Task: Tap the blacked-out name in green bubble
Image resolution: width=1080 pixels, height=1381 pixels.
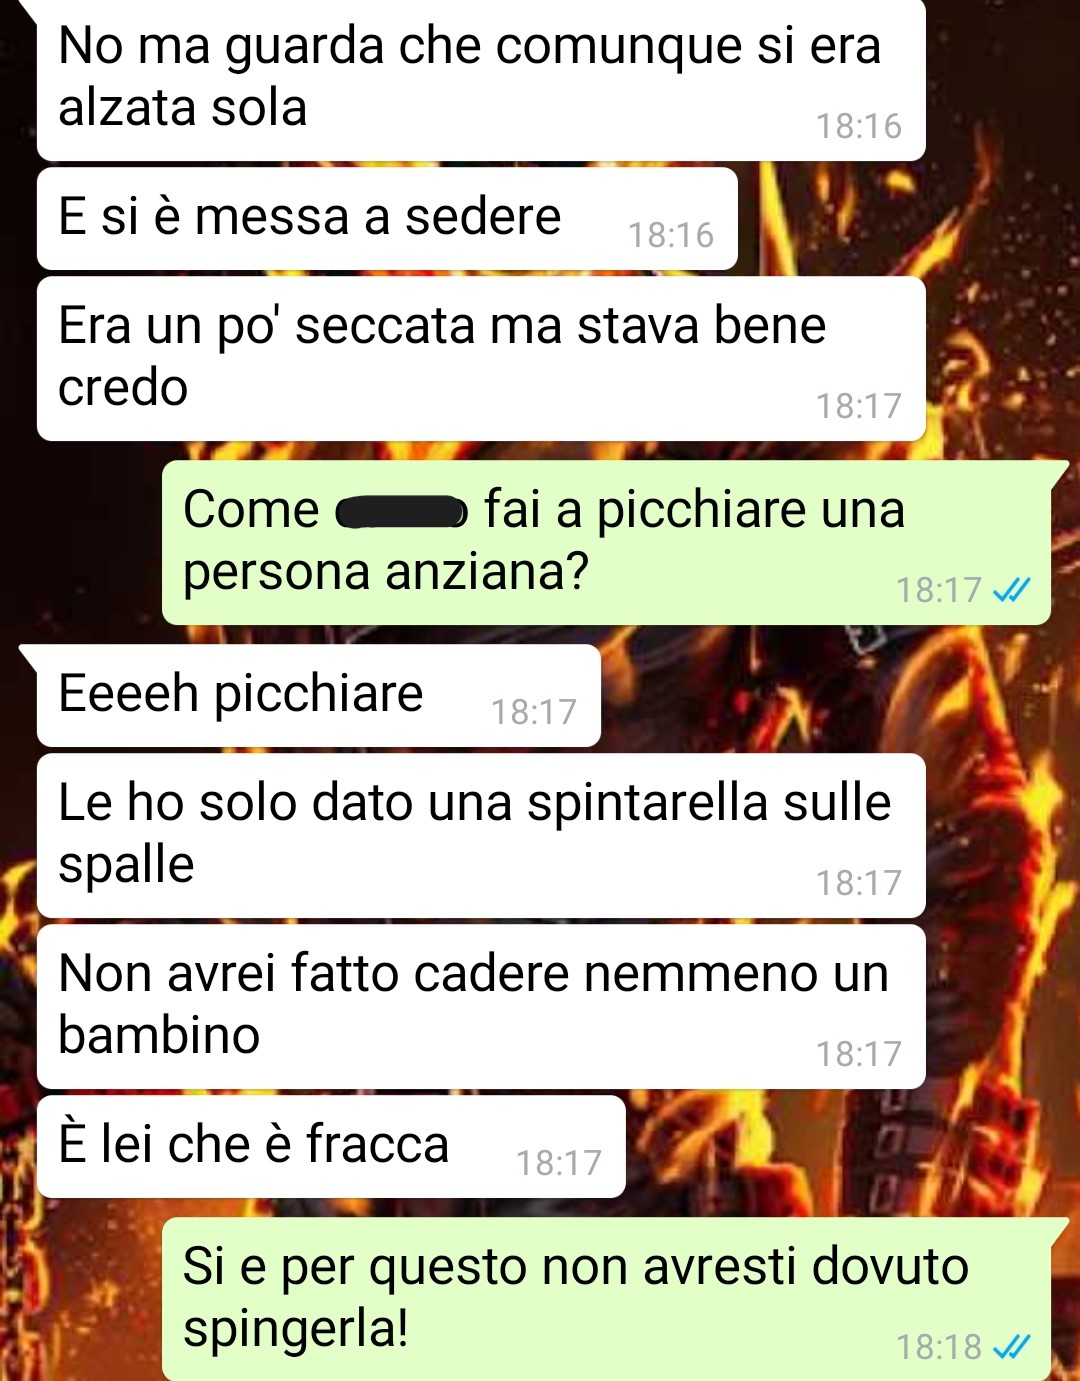Action: click(401, 512)
